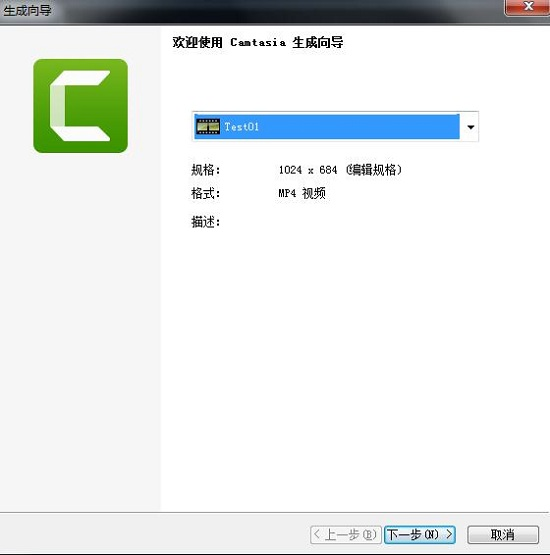Click the film strip icon beside Test01

click(208, 127)
